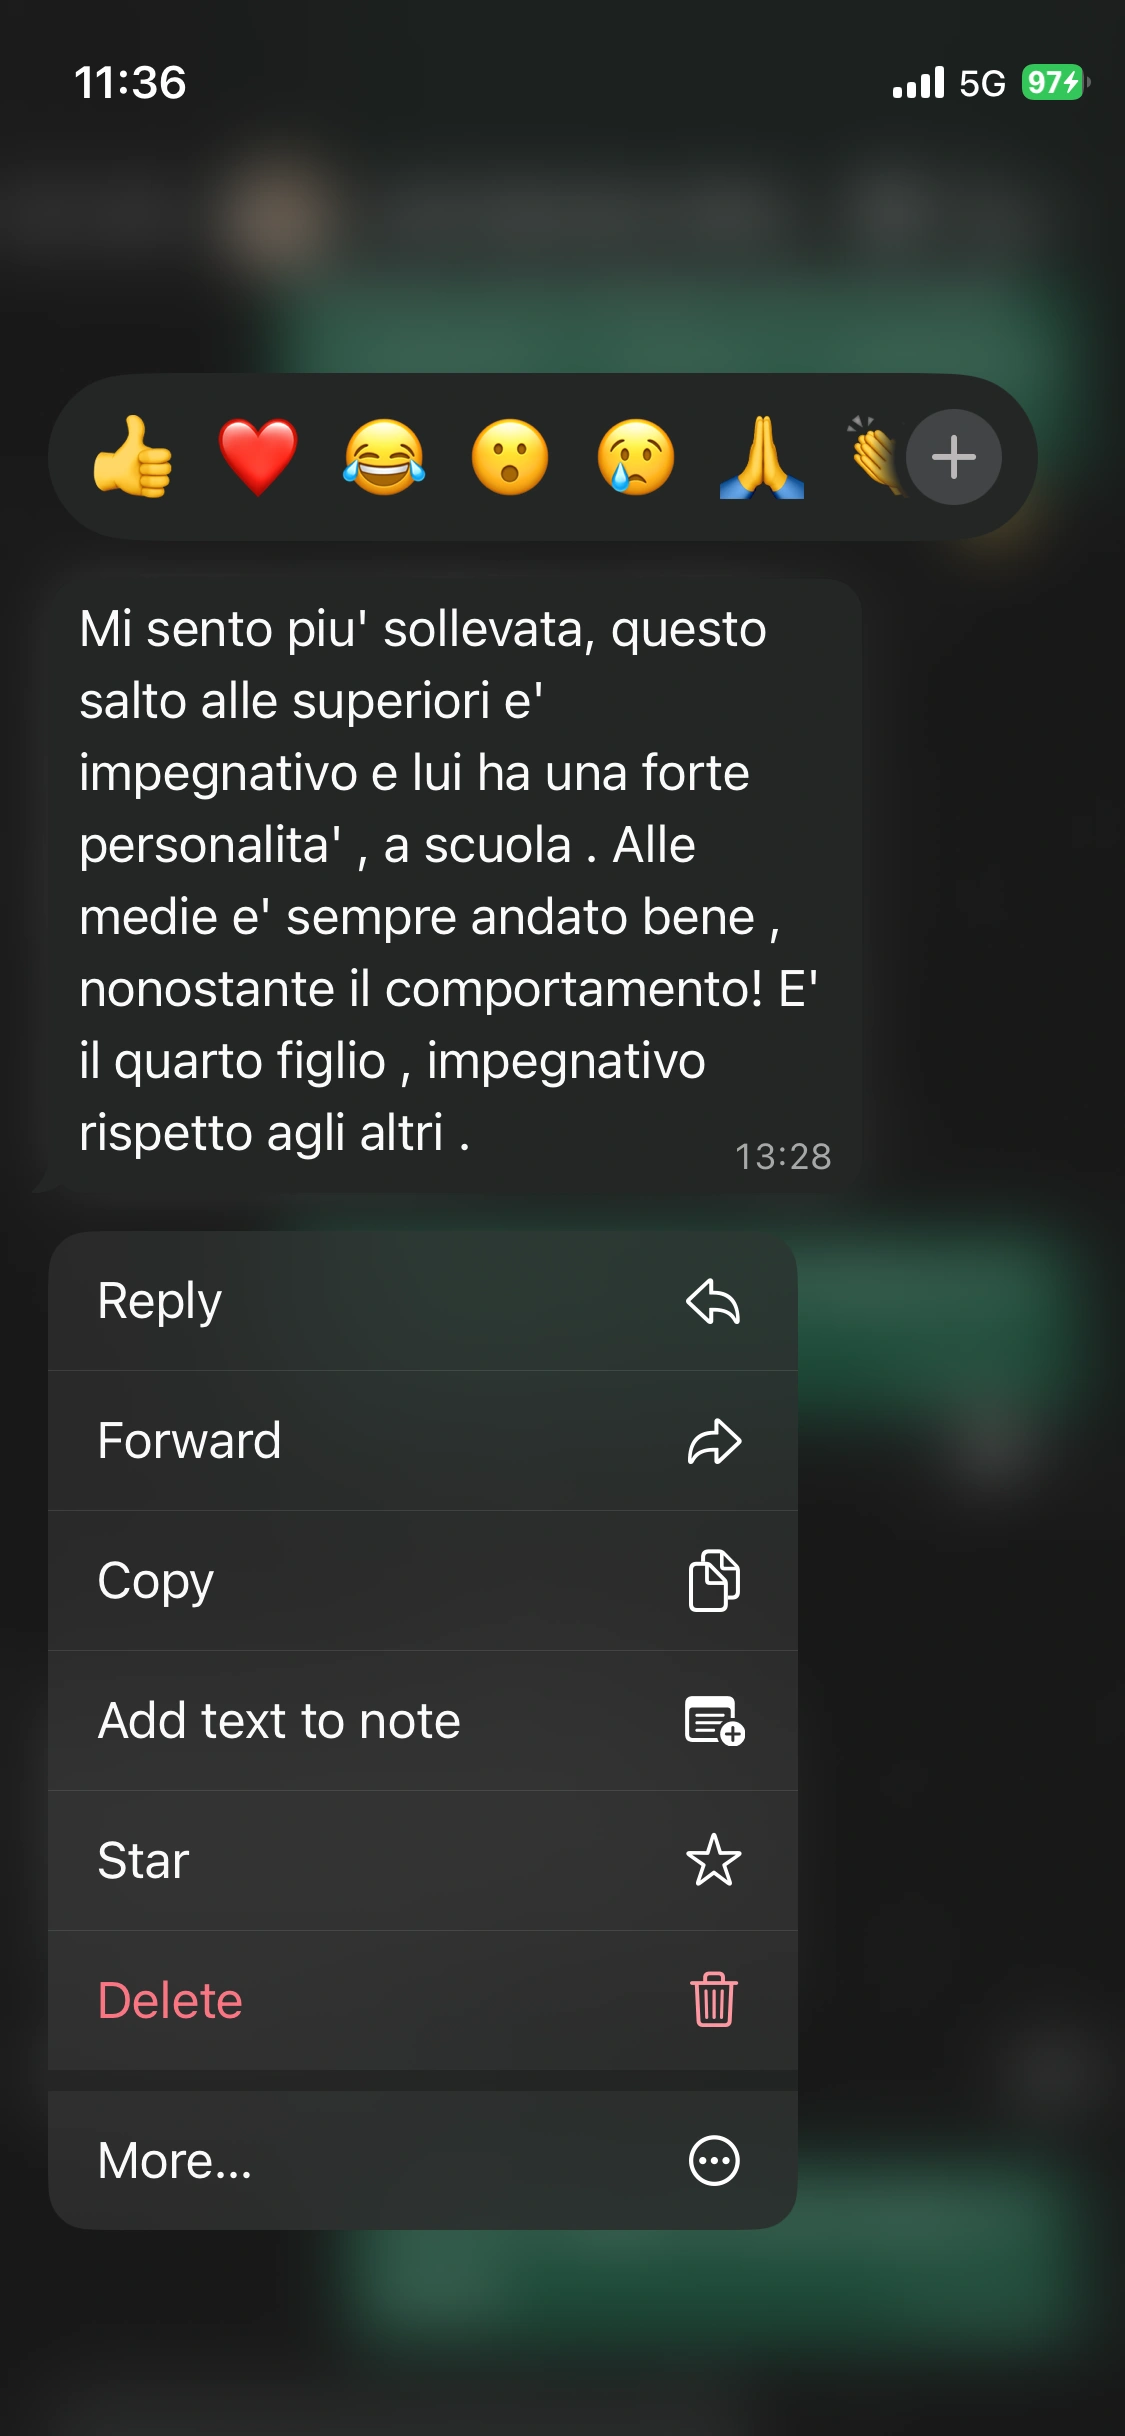Tap the red trash icon
This screenshot has width=1125, height=2436.
714,2000
